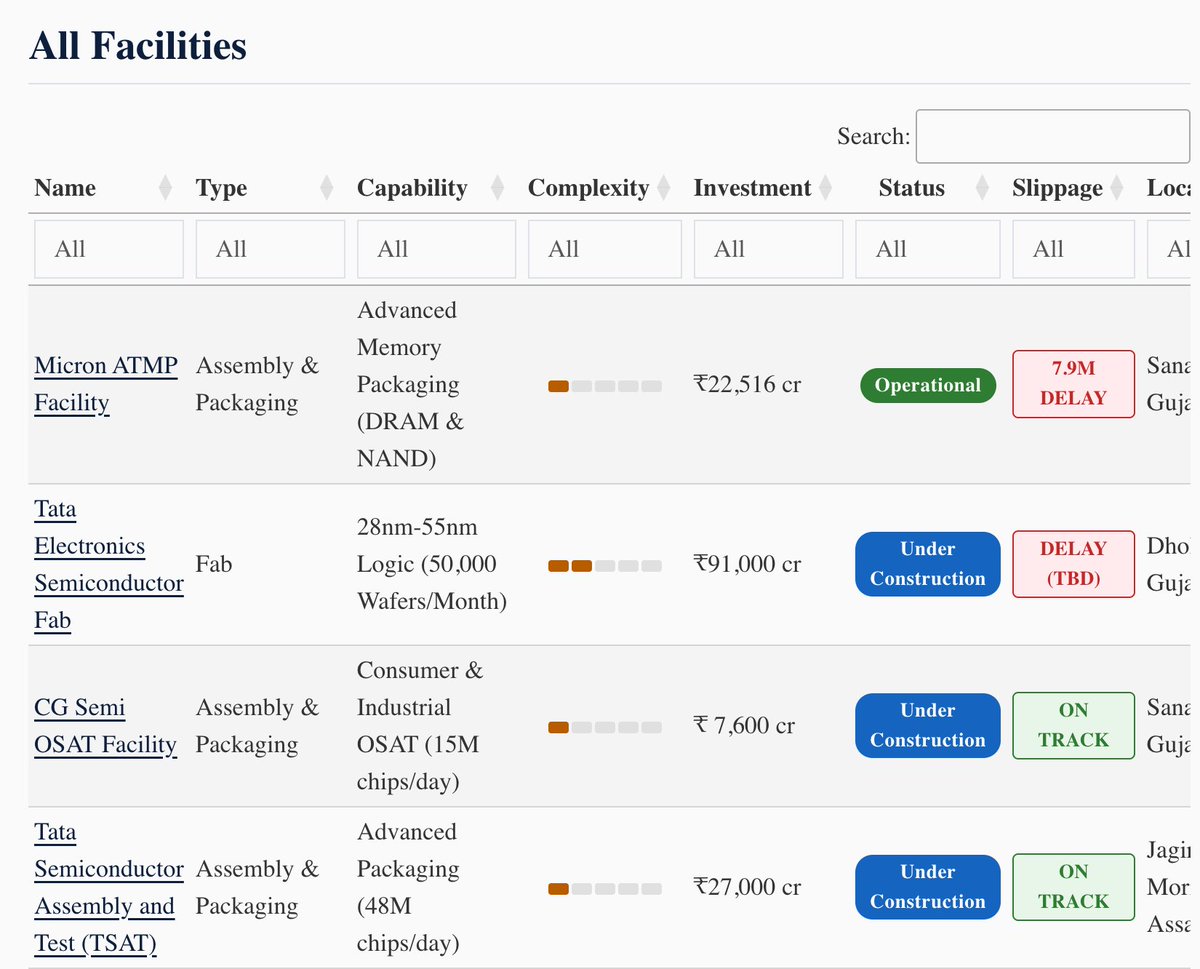This screenshot has height=969, width=1200.
Task: Click the Operational status badge
Action: [928, 385]
